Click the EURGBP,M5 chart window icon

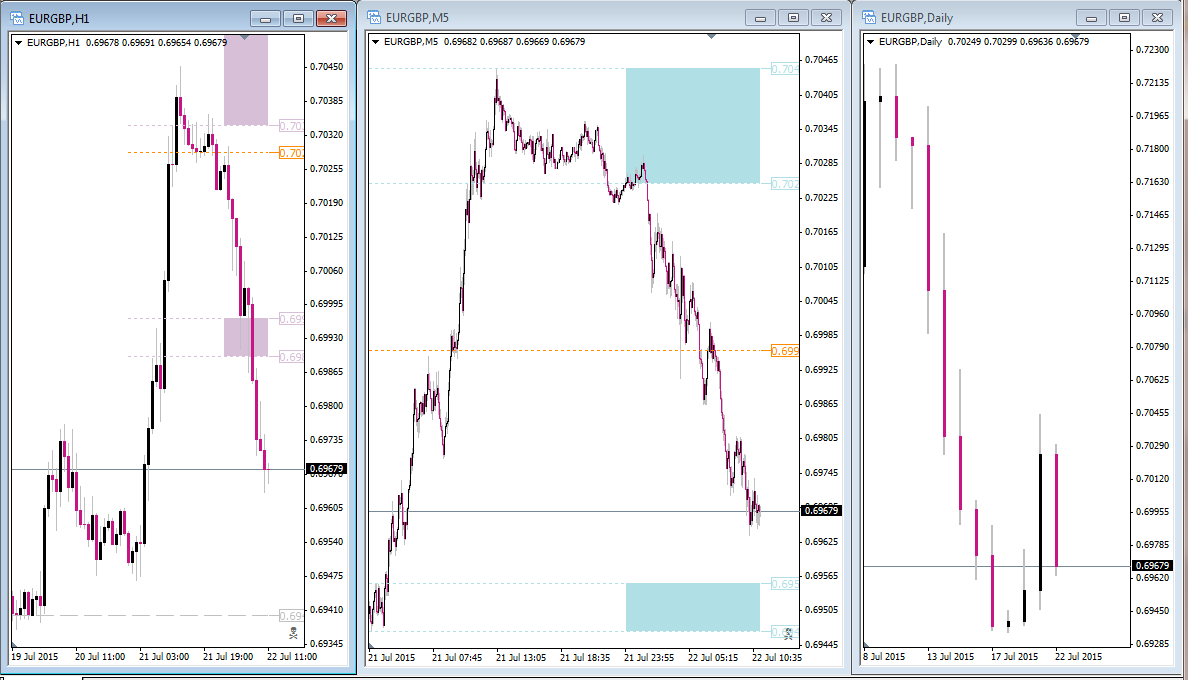374,17
